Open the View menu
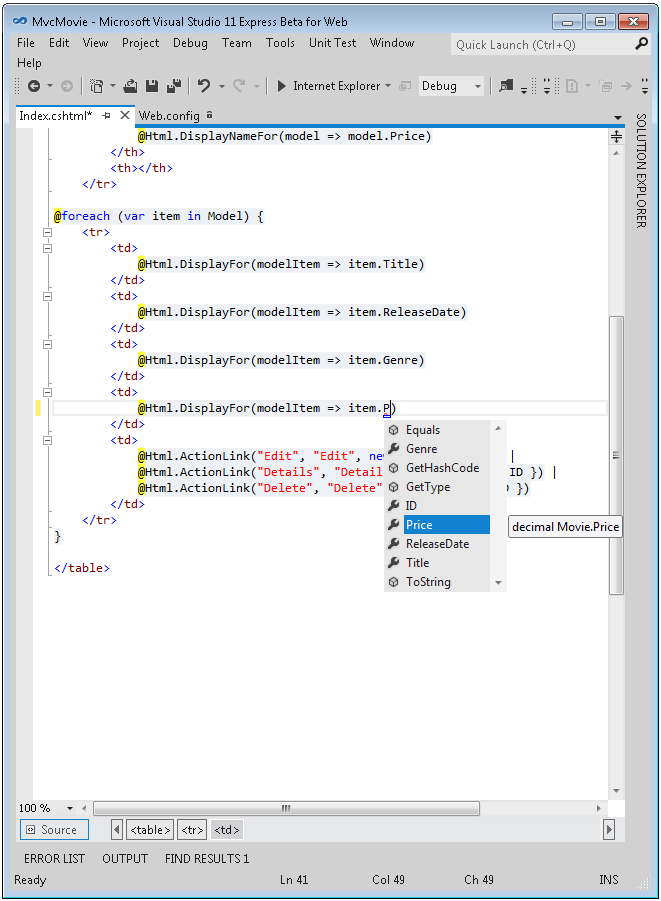661x901 pixels. 95,43
